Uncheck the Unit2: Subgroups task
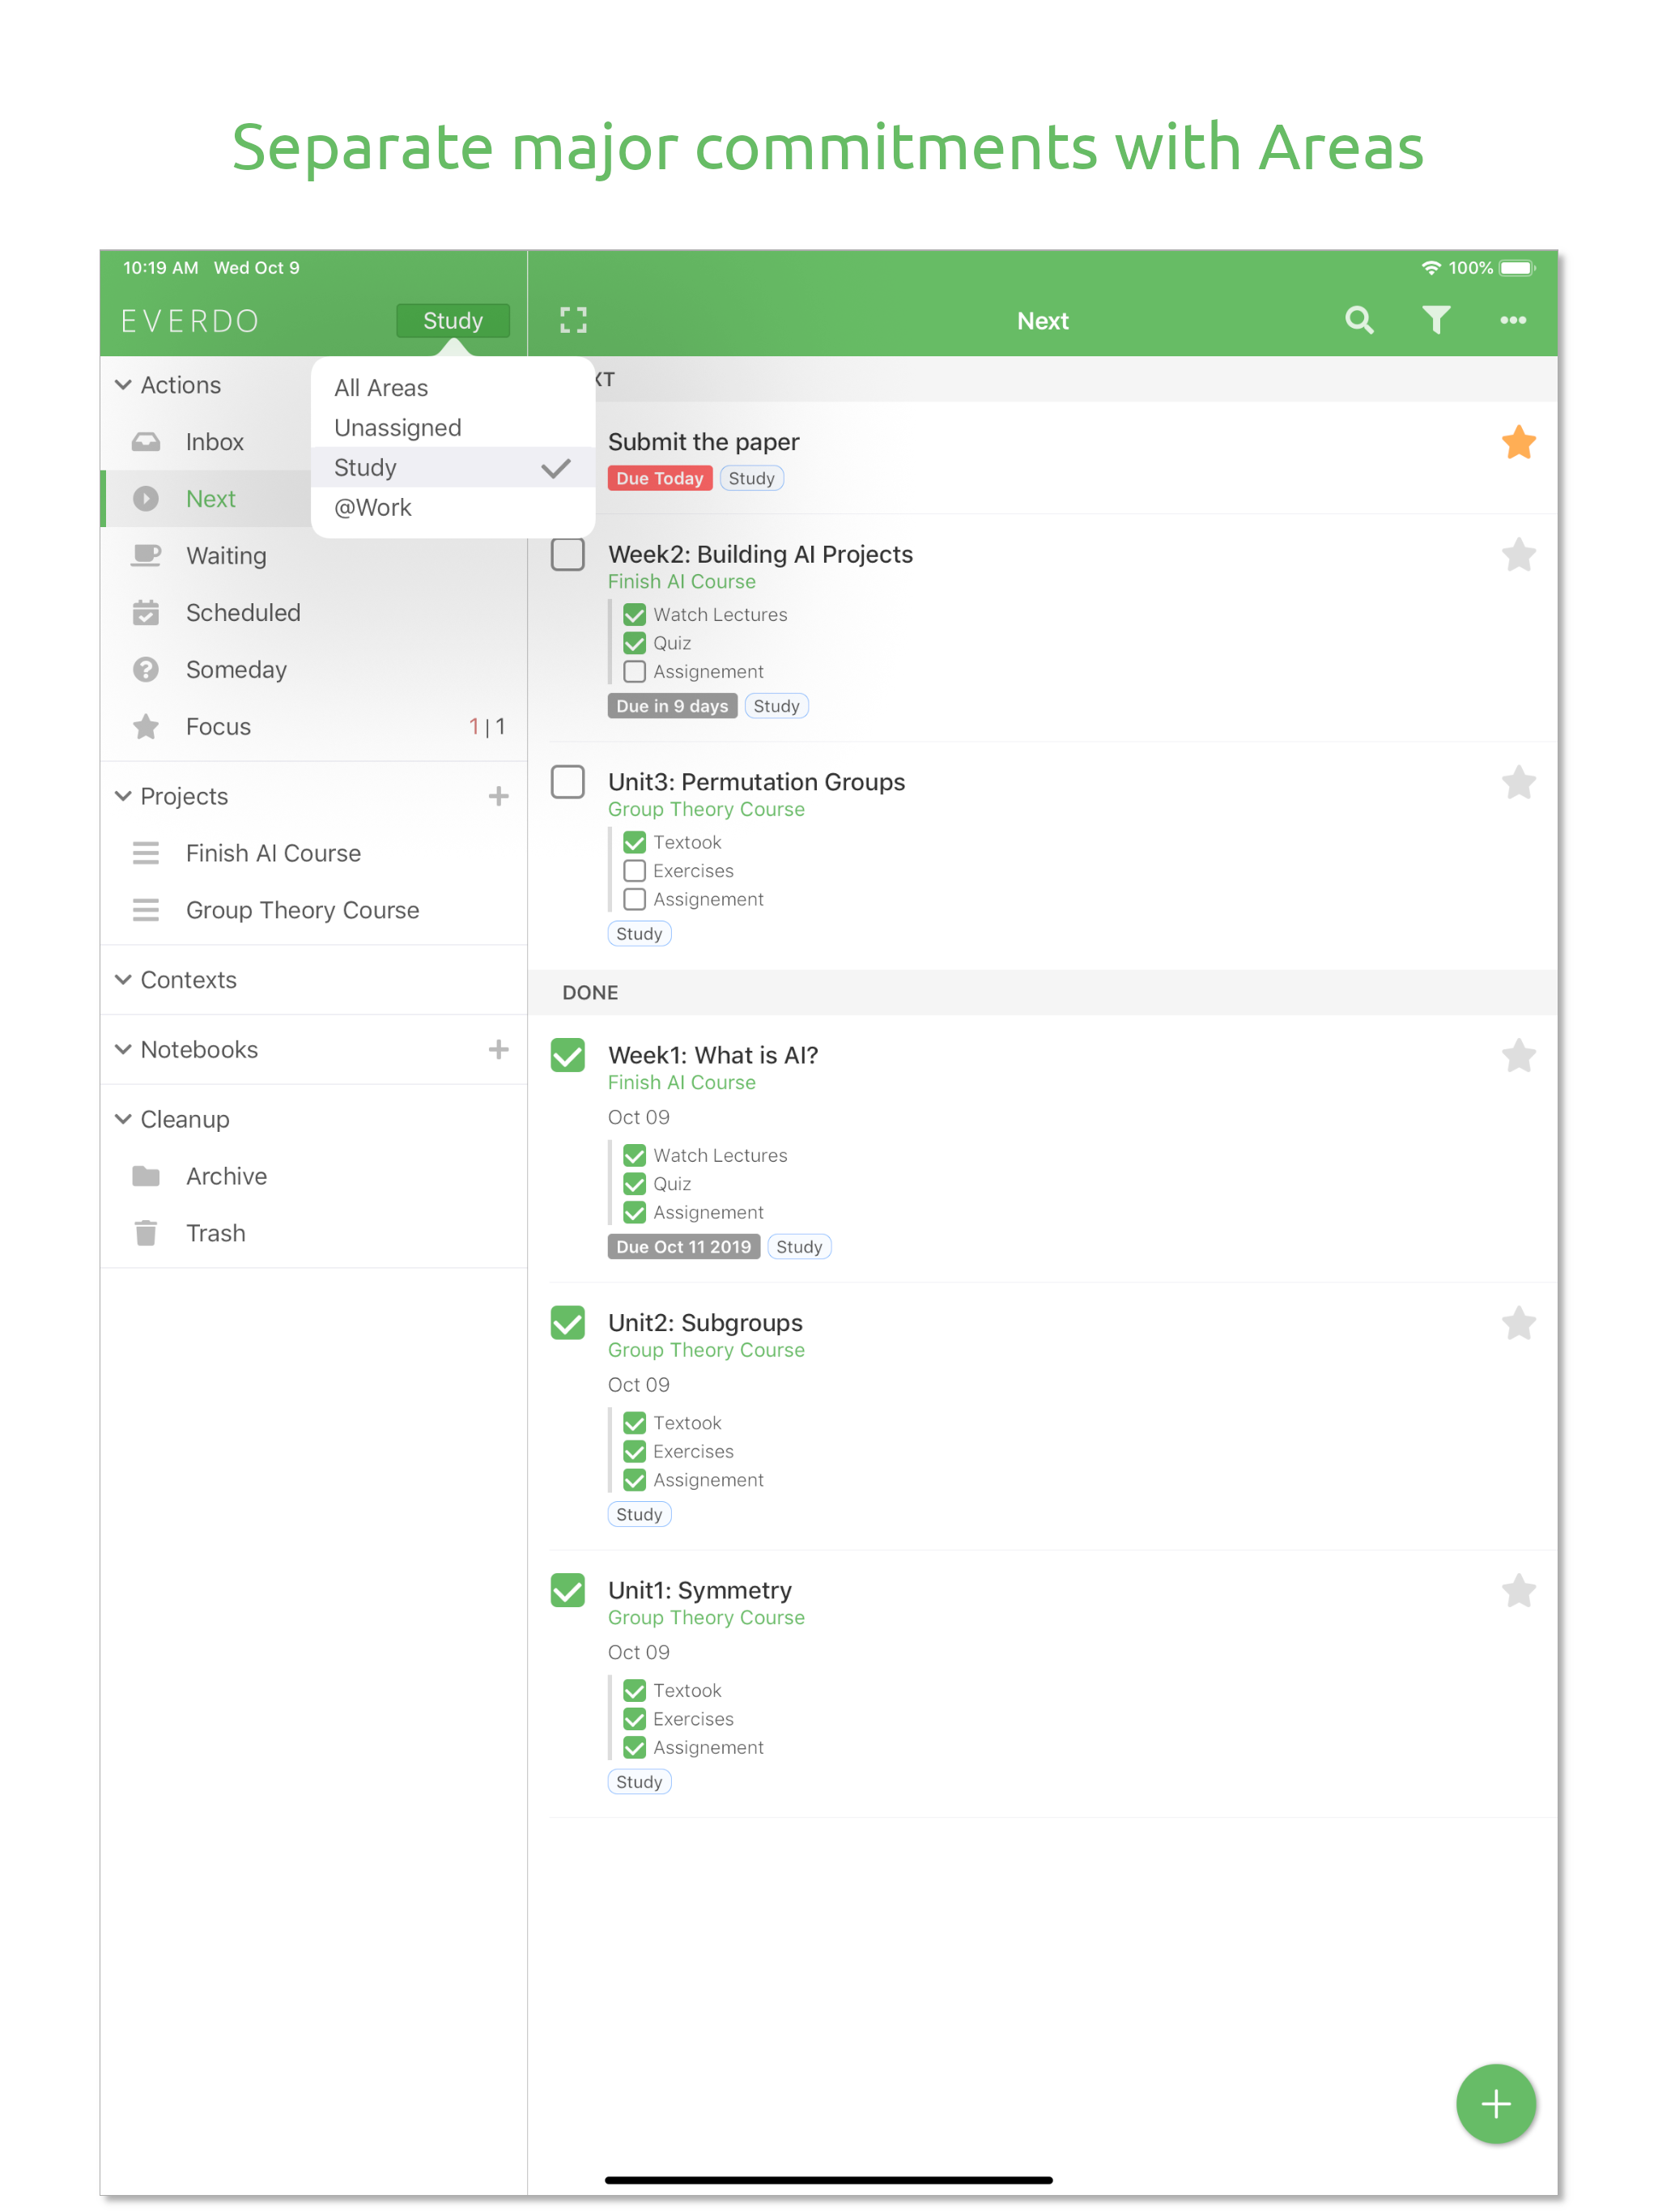This screenshot has width=1658, height=2212. pos(568,1324)
